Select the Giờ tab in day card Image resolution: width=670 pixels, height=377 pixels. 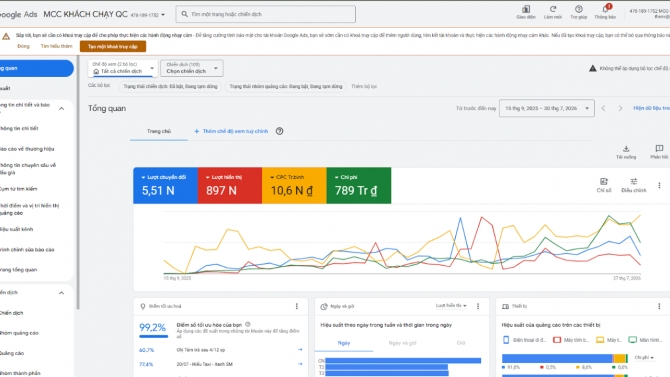[x=461, y=343]
